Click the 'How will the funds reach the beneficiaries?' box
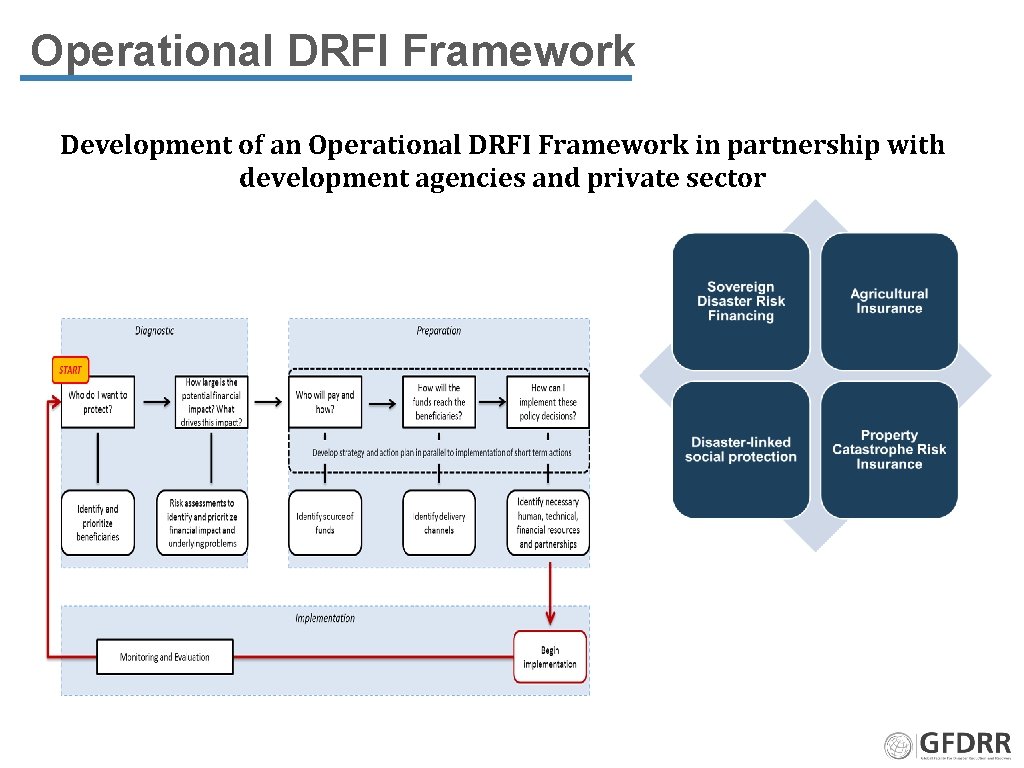1024x768 pixels. [x=439, y=402]
